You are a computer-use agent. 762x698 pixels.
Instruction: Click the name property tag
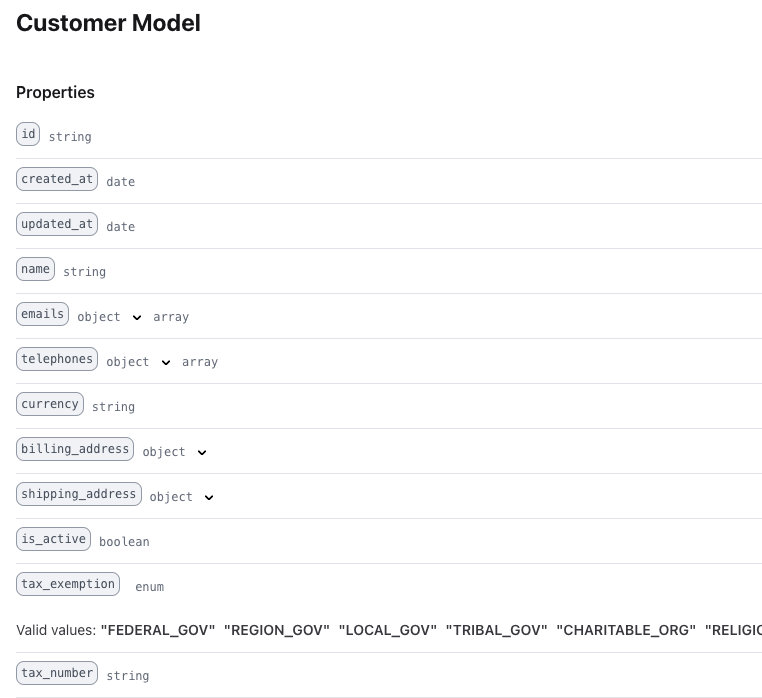tap(36, 269)
